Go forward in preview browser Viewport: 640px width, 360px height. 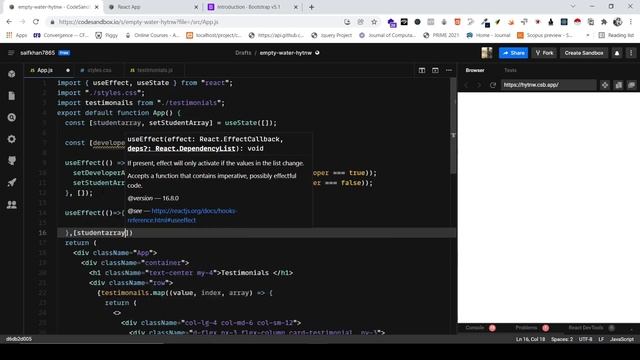(479, 85)
